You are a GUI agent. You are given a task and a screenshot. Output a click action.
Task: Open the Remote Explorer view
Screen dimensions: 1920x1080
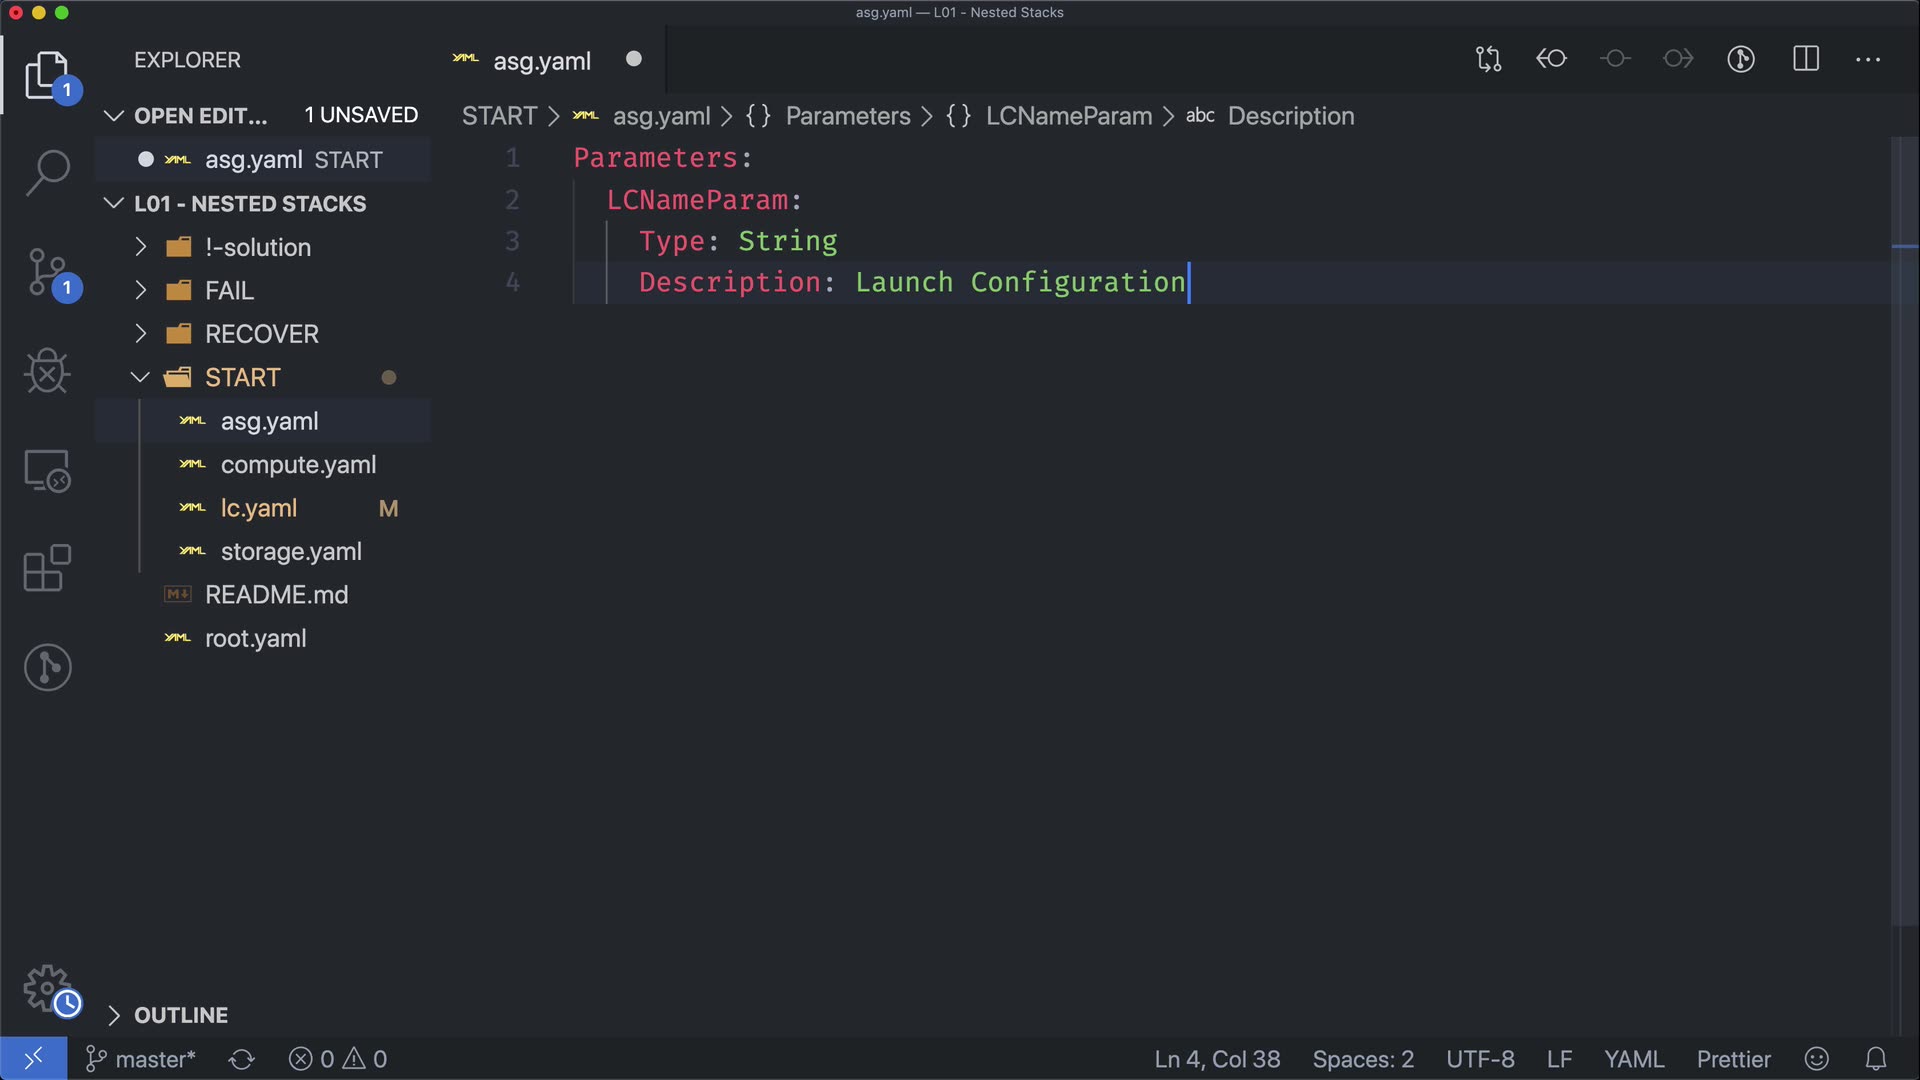47,470
